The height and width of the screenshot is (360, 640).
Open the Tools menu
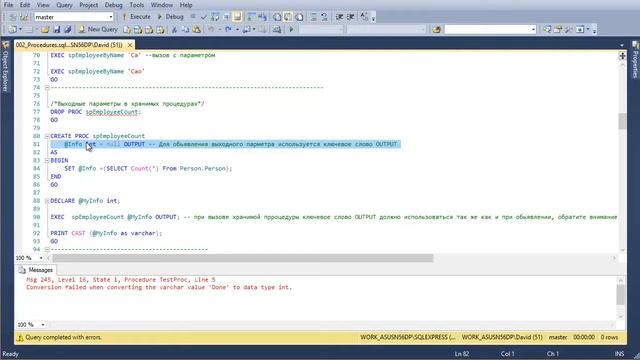[x=137, y=5]
